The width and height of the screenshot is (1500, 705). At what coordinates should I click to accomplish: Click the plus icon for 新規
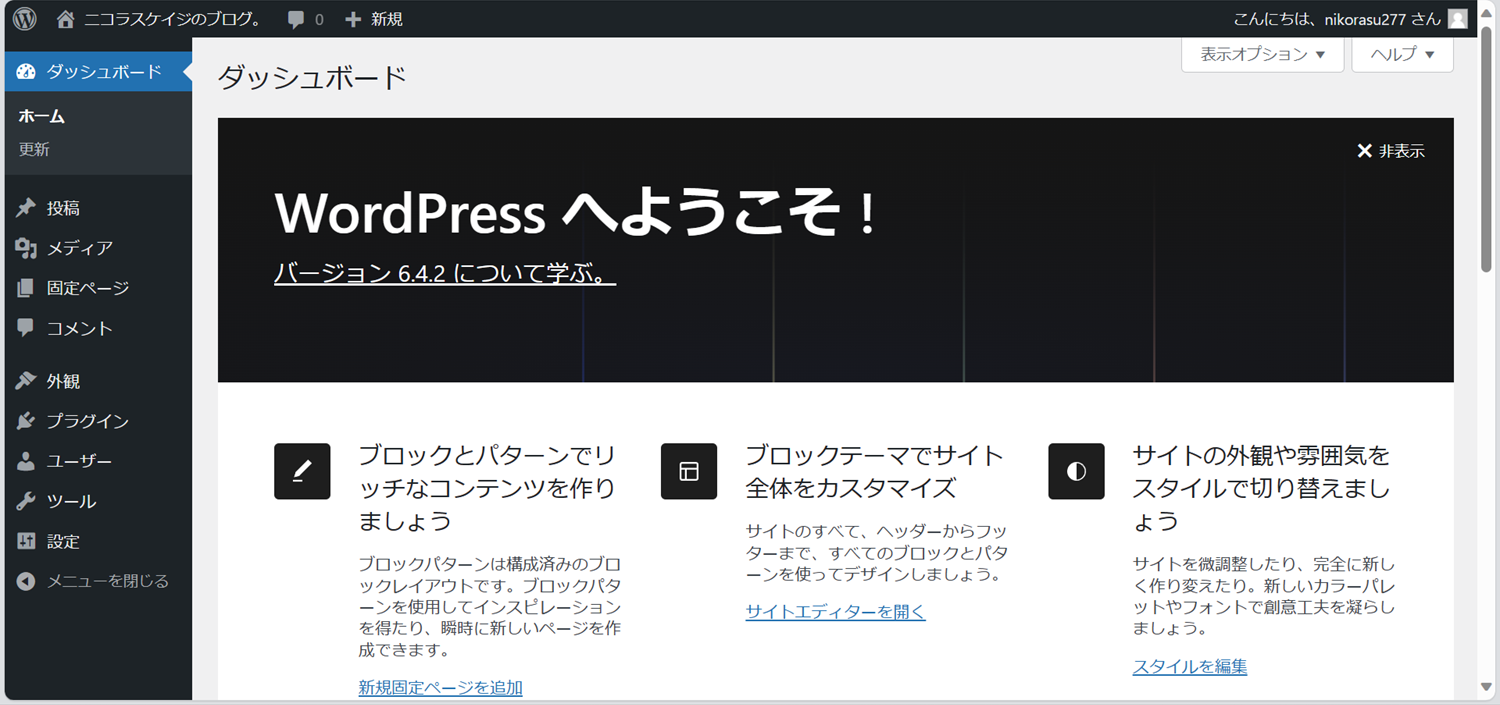[353, 19]
